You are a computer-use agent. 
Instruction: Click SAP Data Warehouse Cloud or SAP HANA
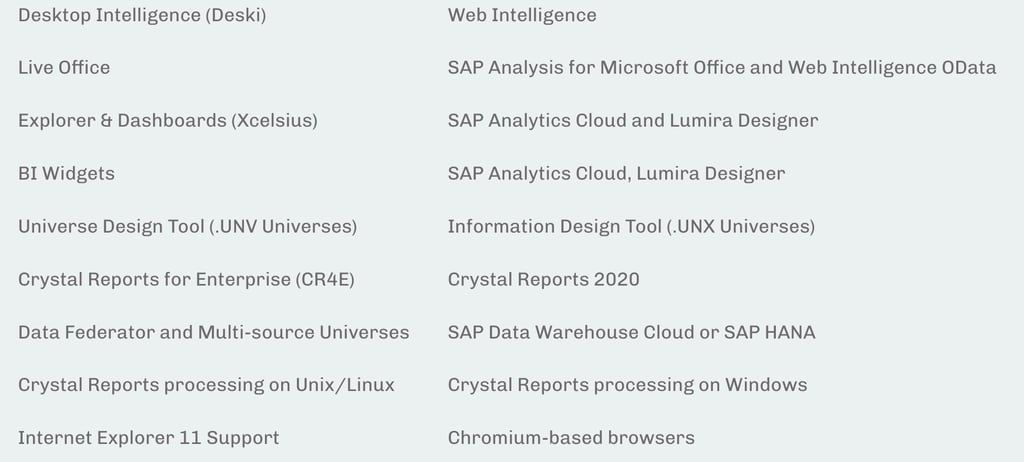[631, 333]
